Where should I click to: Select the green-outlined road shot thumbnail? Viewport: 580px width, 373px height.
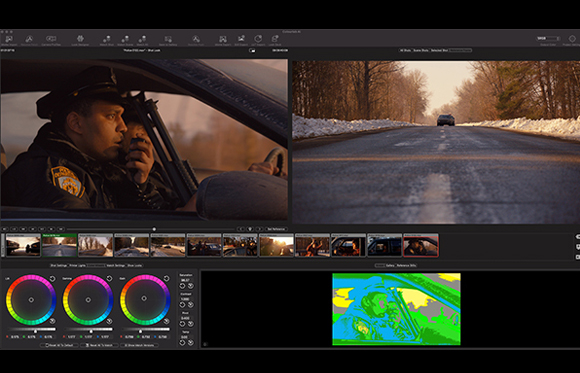(x=60, y=245)
